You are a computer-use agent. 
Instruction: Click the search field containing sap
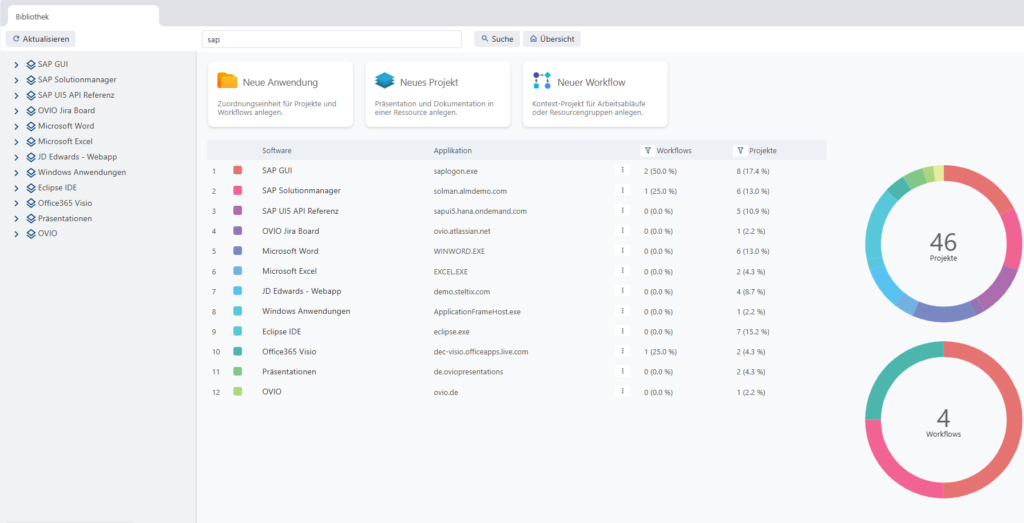tap(332, 39)
